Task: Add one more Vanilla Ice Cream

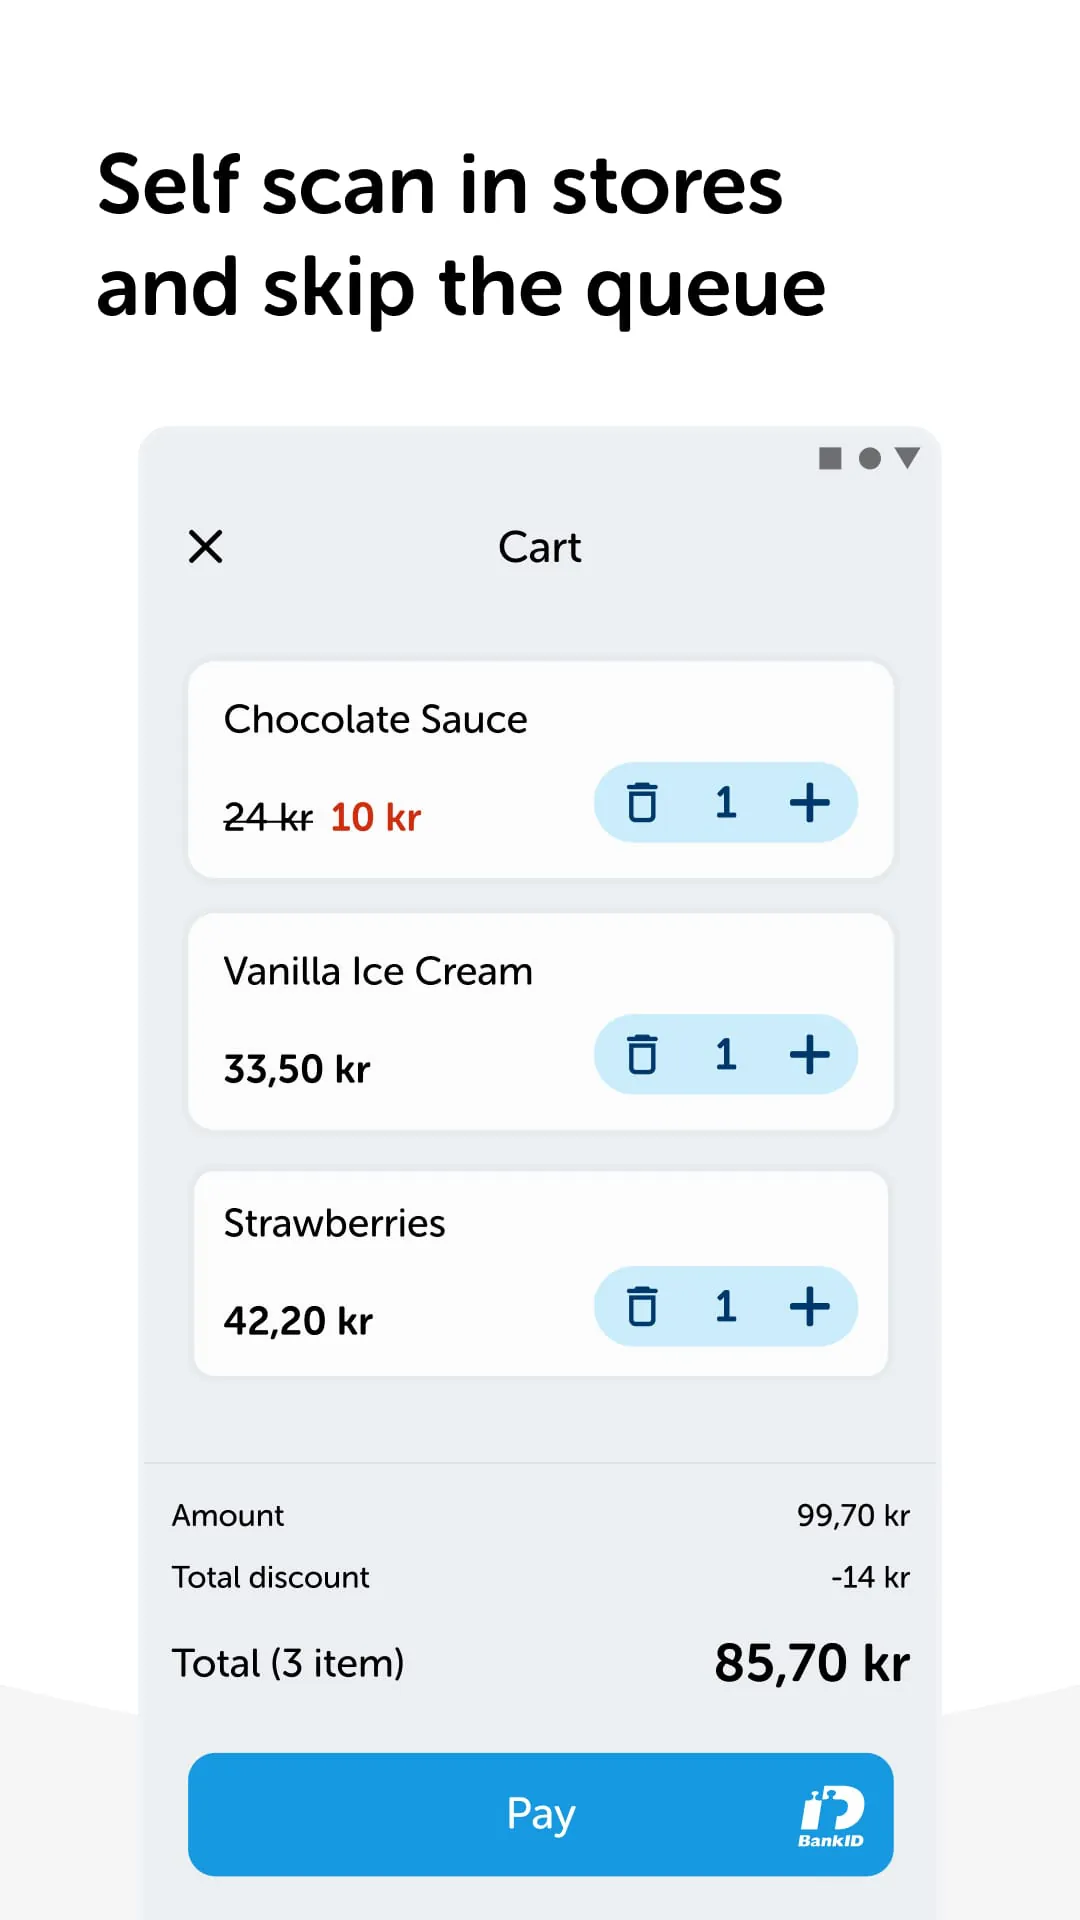Action: pyautogui.click(x=810, y=1054)
